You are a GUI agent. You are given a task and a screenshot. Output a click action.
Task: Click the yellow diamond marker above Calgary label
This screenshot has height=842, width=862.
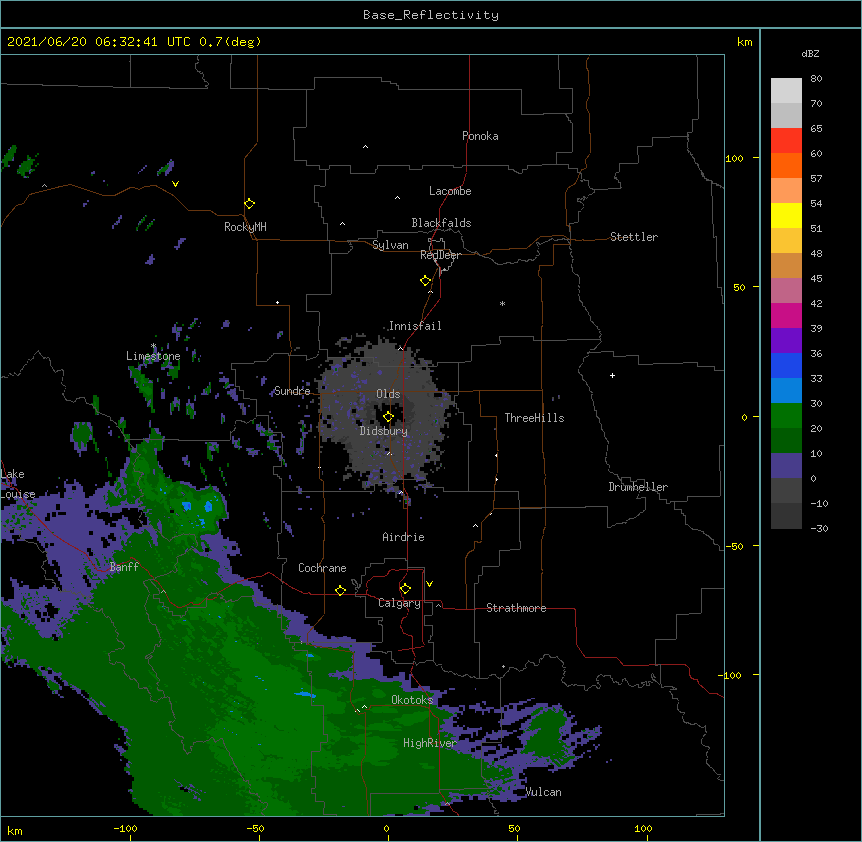click(x=405, y=589)
